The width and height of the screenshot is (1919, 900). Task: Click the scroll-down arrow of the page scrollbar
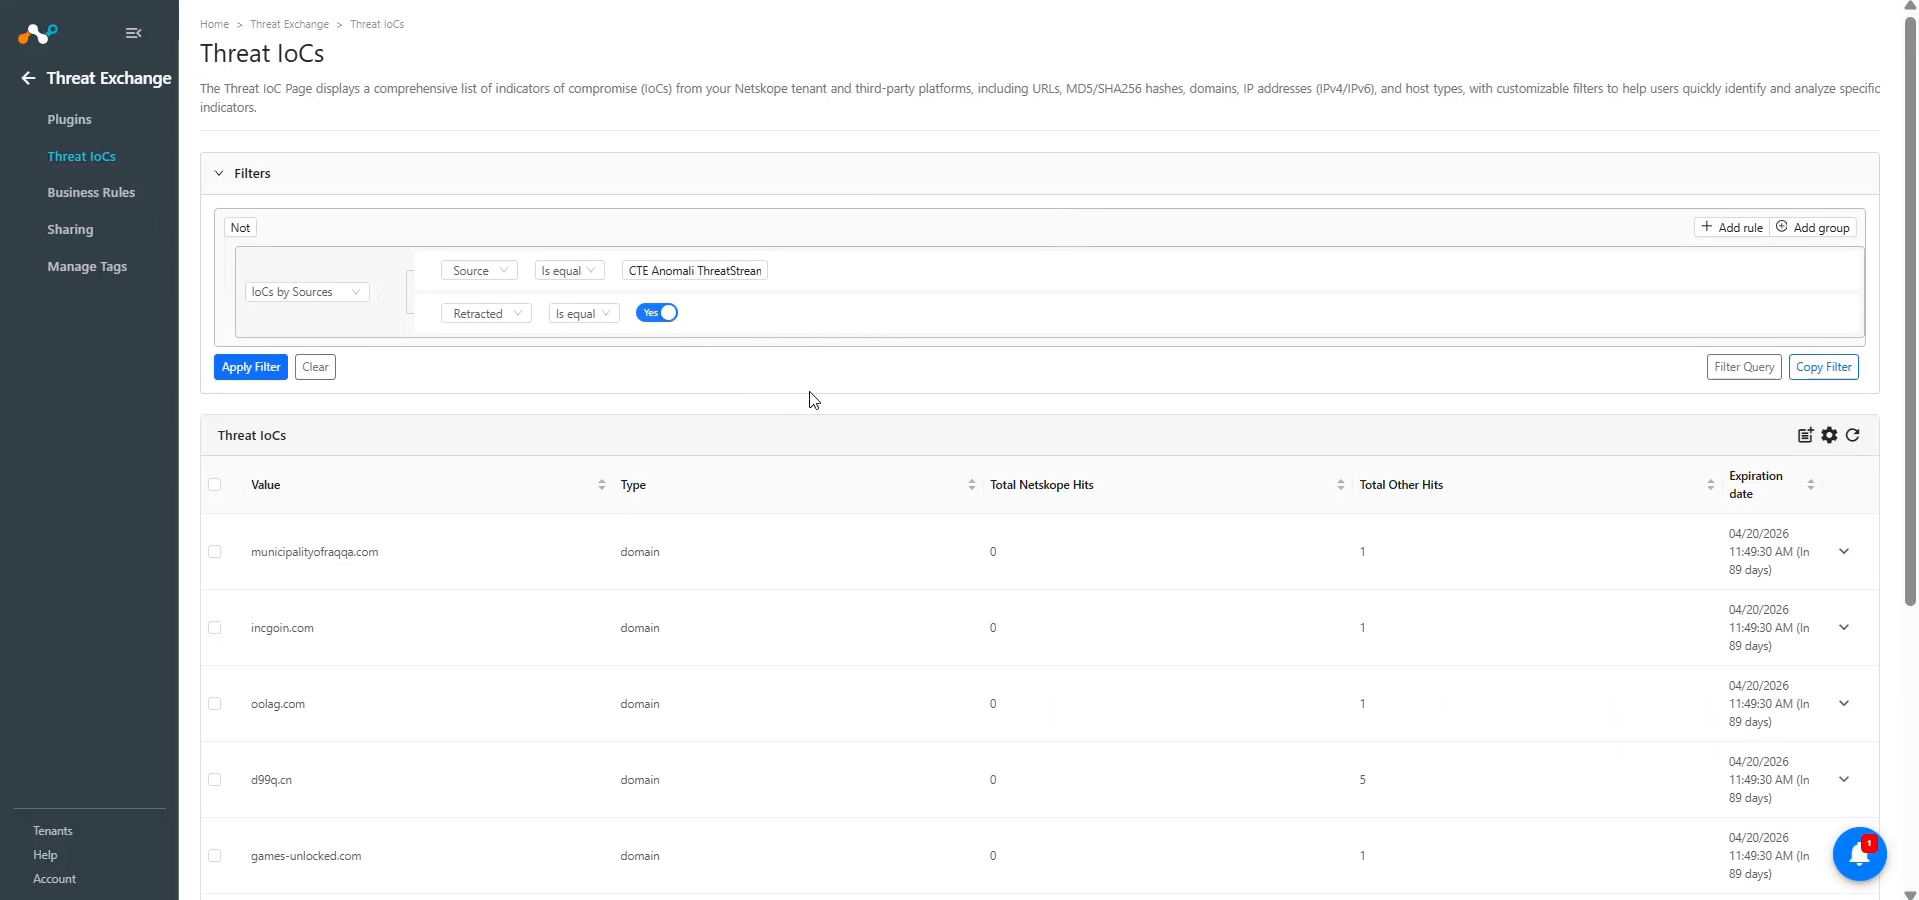[x=1910, y=894]
